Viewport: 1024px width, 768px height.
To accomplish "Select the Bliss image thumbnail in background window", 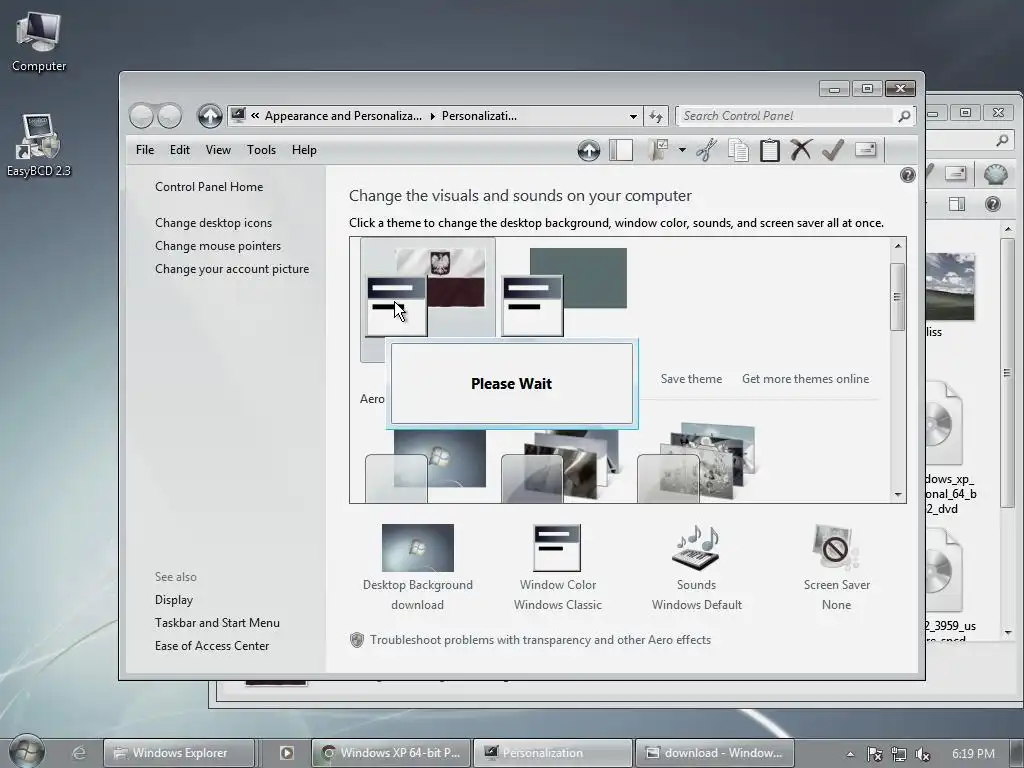I will pyautogui.click(x=950, y=287).
